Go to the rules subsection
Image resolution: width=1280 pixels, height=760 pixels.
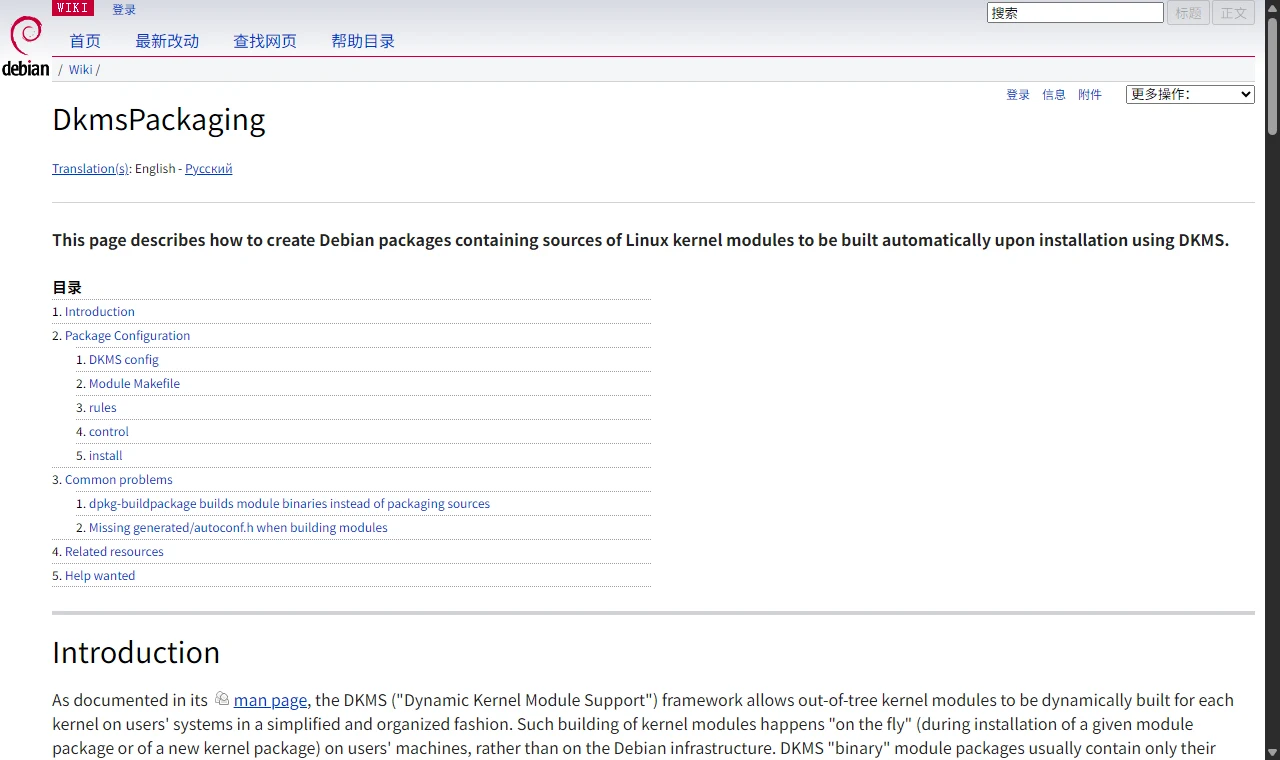pyautogui.click(x=103, y=408)
